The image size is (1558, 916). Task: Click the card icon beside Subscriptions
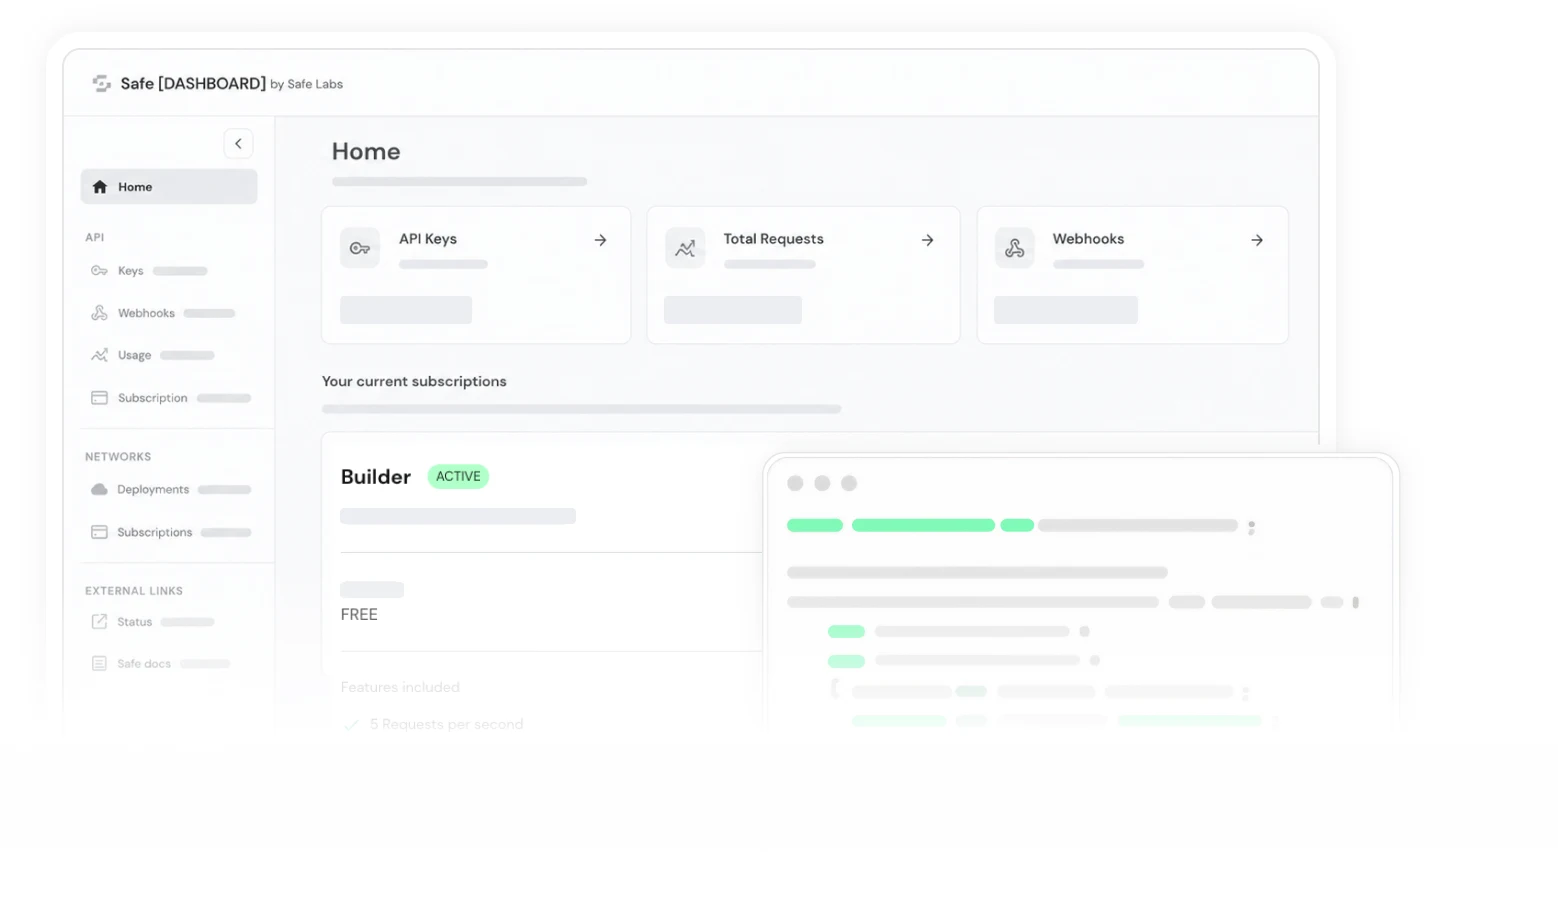click(x=99, y=532)
